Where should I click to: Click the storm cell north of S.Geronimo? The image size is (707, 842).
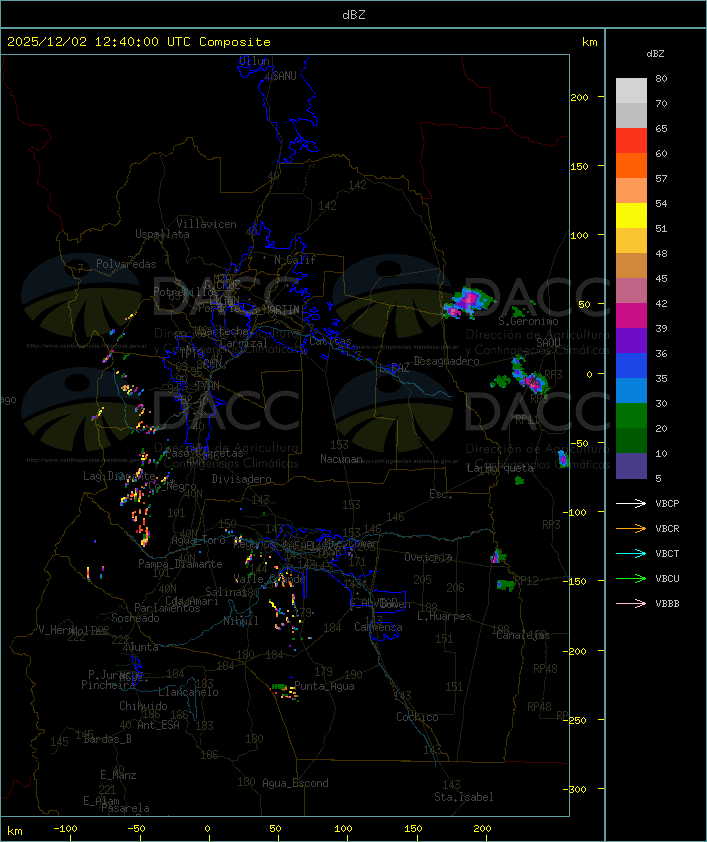tap(467, 302)
